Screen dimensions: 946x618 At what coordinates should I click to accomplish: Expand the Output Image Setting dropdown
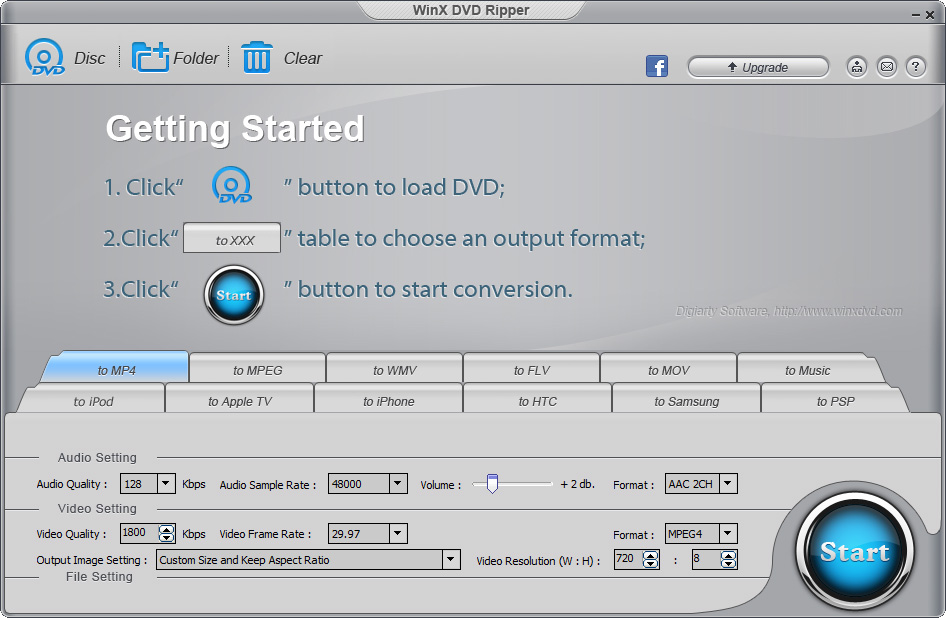click(x=451, y=560)
